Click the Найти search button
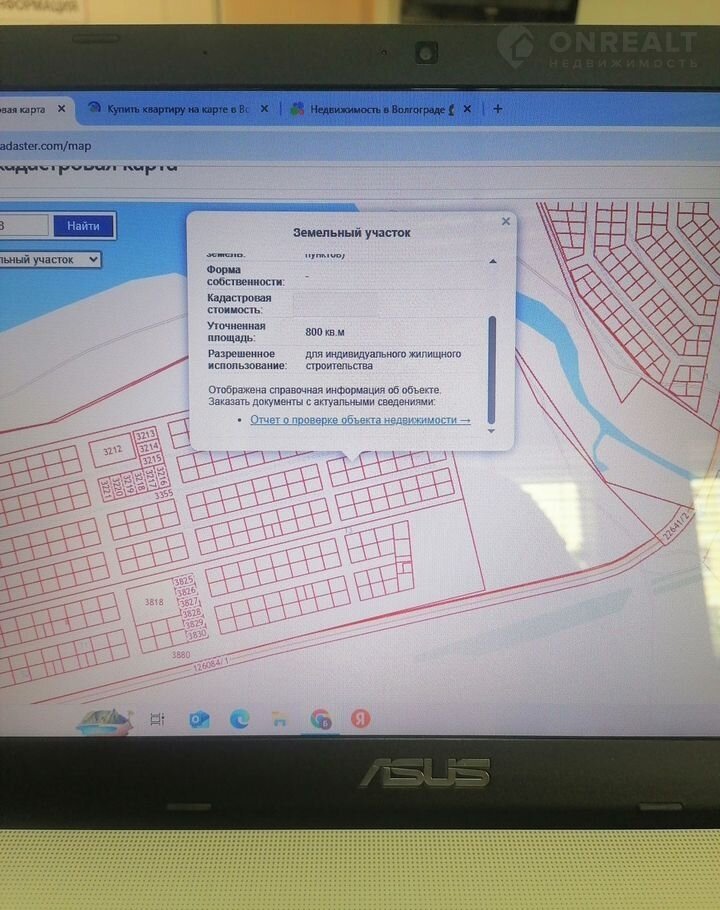 83,226
